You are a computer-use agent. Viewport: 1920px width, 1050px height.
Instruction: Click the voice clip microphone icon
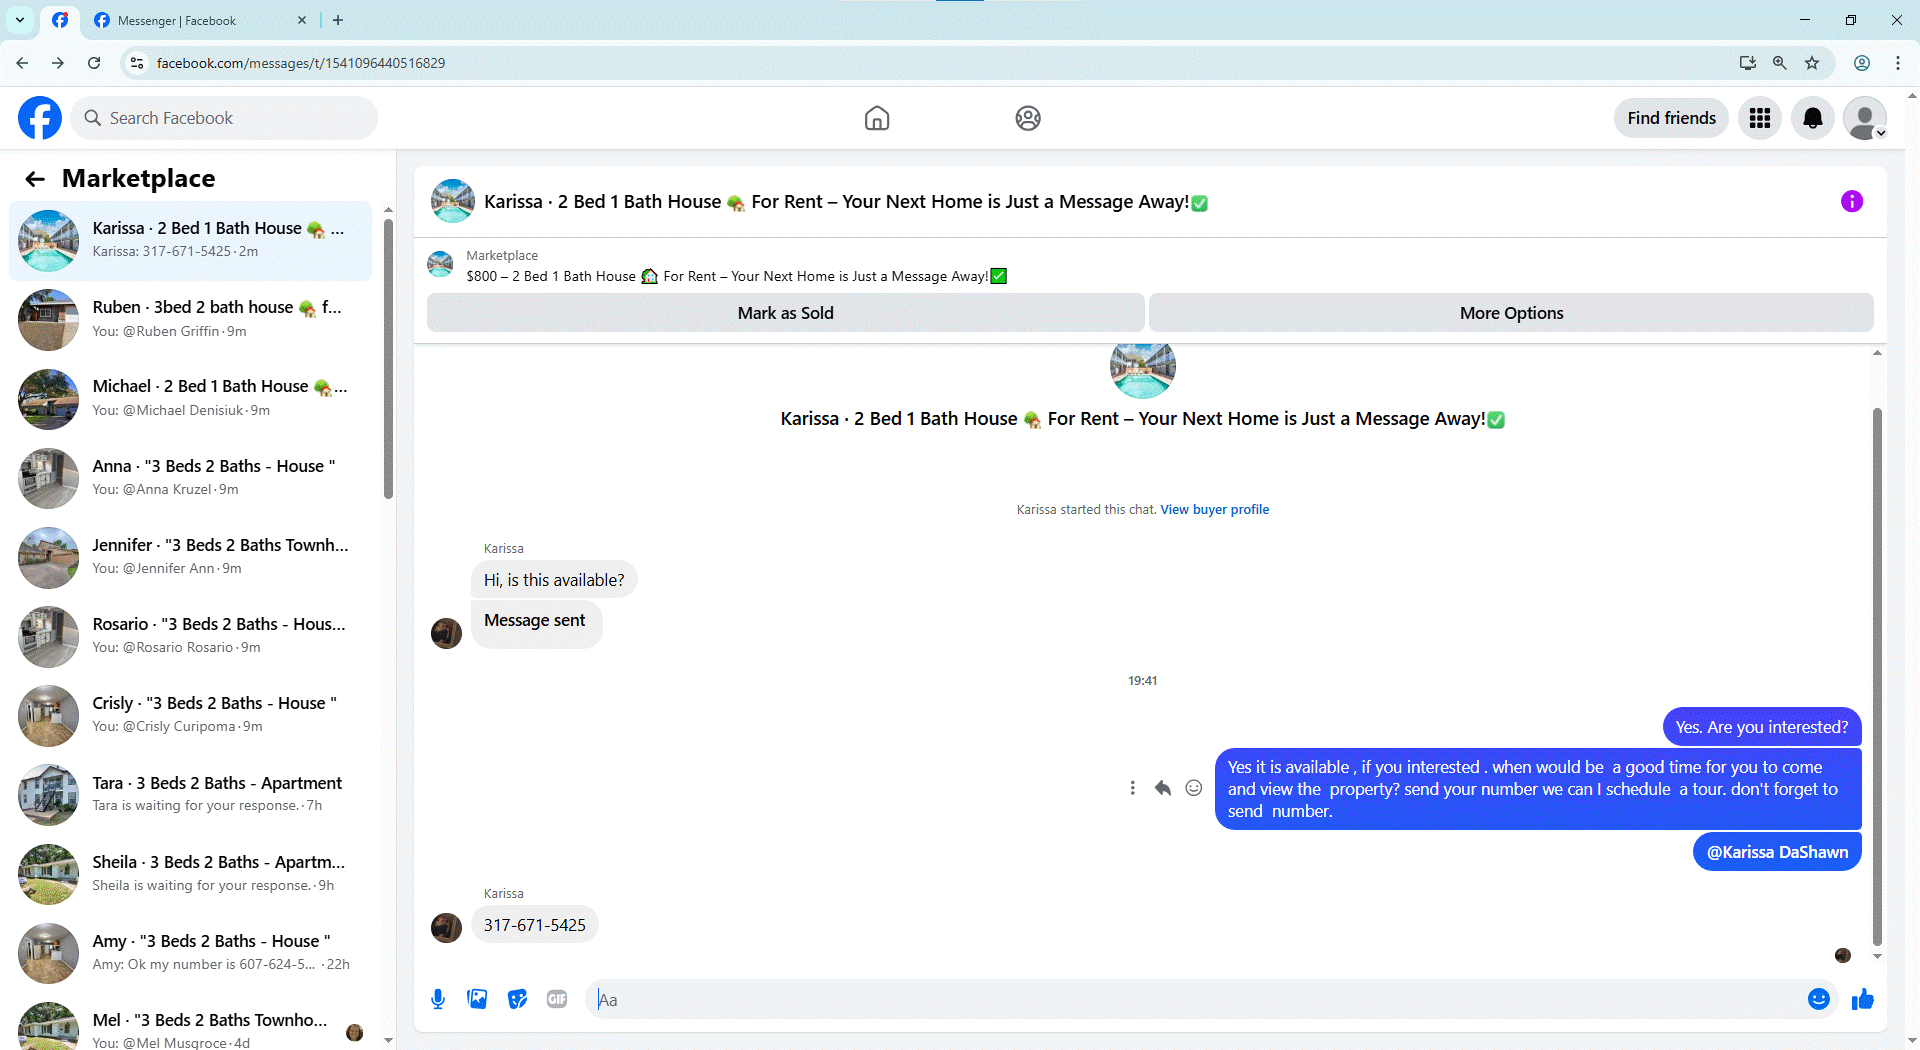point(438,999)
